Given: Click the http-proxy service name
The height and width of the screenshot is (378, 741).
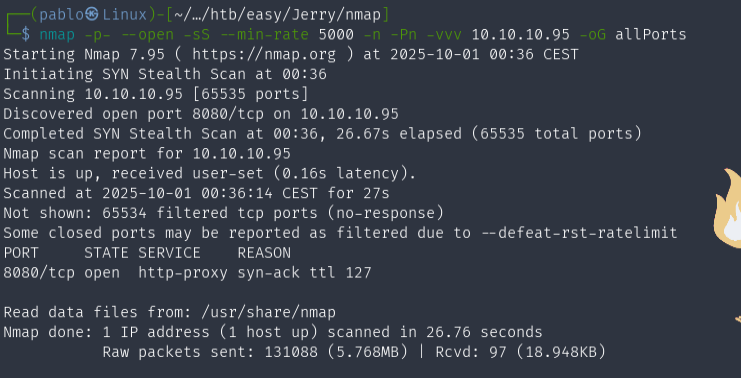Looking at the screenshot, I should tap(183, 273).
